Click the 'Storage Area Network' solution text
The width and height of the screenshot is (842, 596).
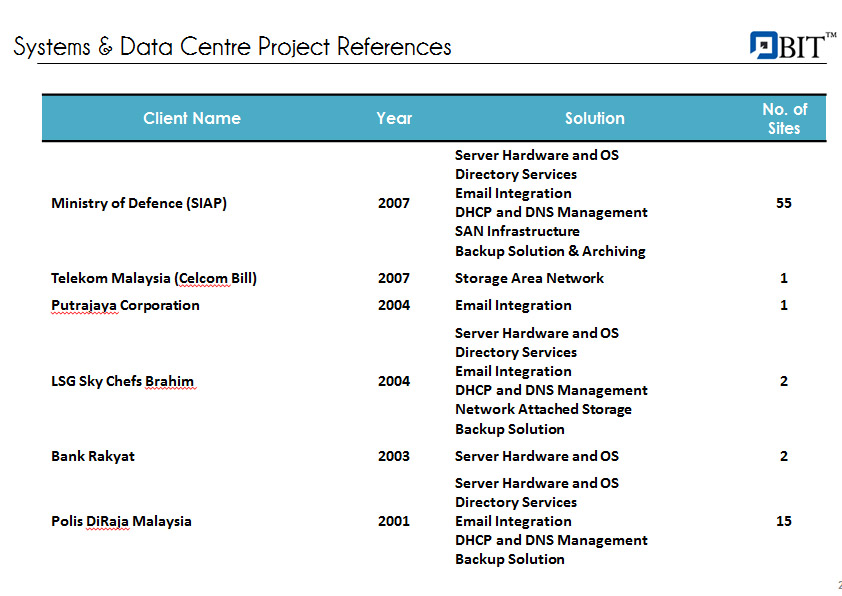(x=529, y=278)
